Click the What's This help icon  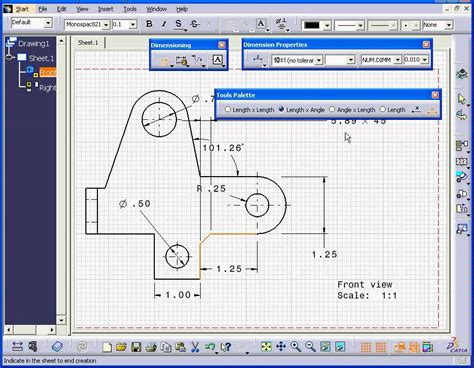coord(226,347)
